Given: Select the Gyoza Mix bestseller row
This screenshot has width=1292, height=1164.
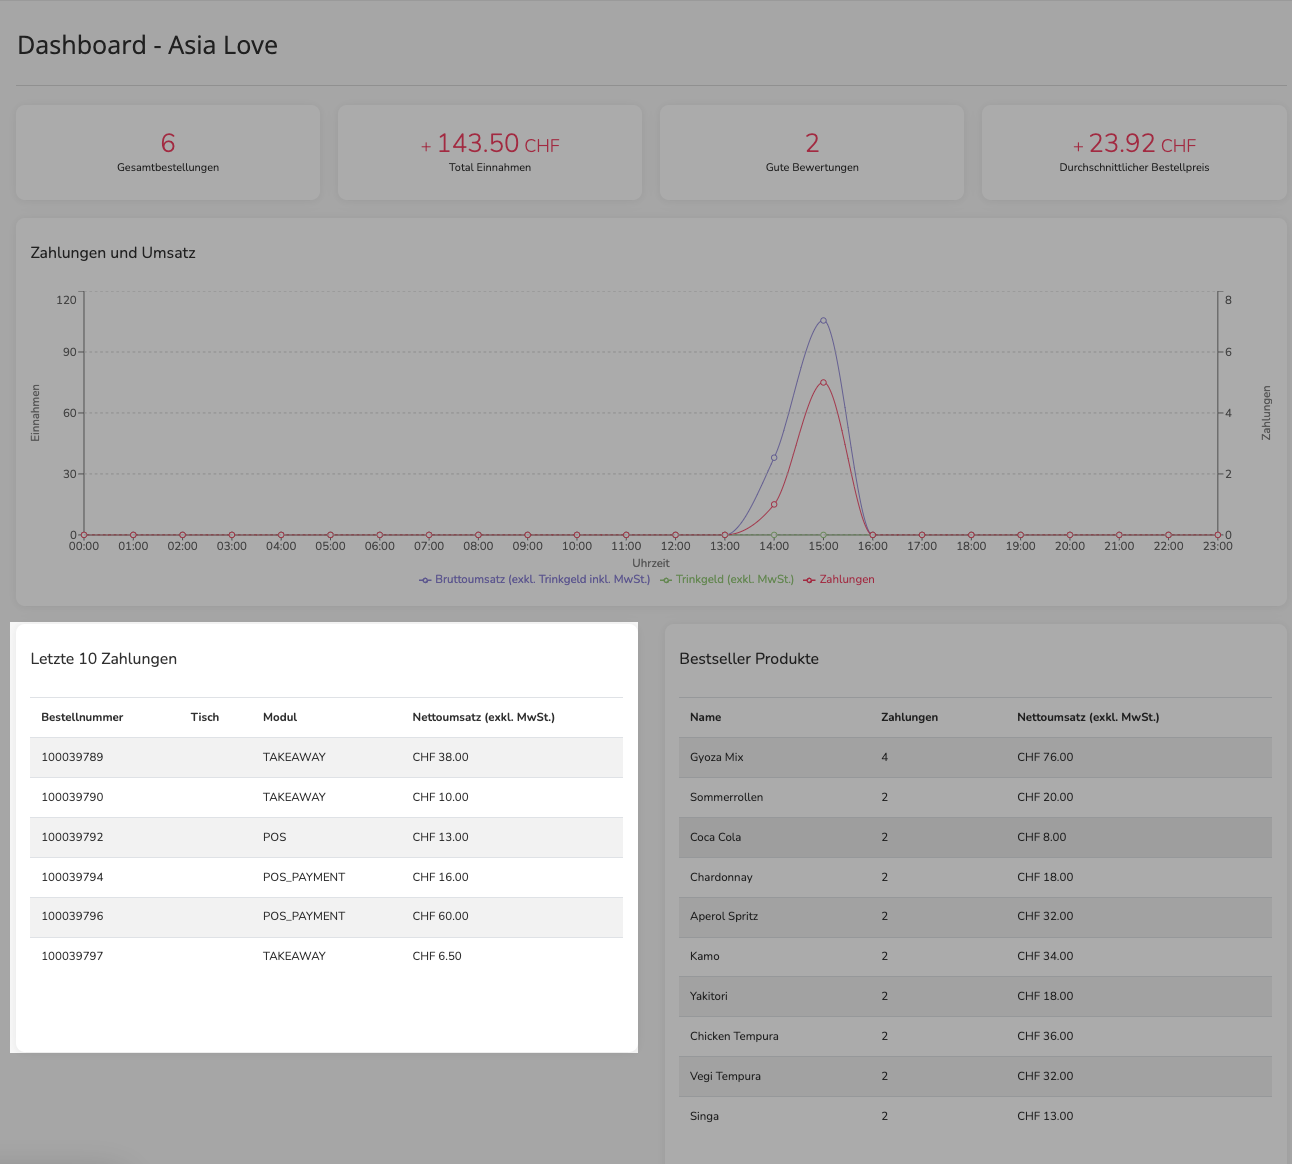Looking at the screenshot, I should pyautogui.click(x=975, y=757).
